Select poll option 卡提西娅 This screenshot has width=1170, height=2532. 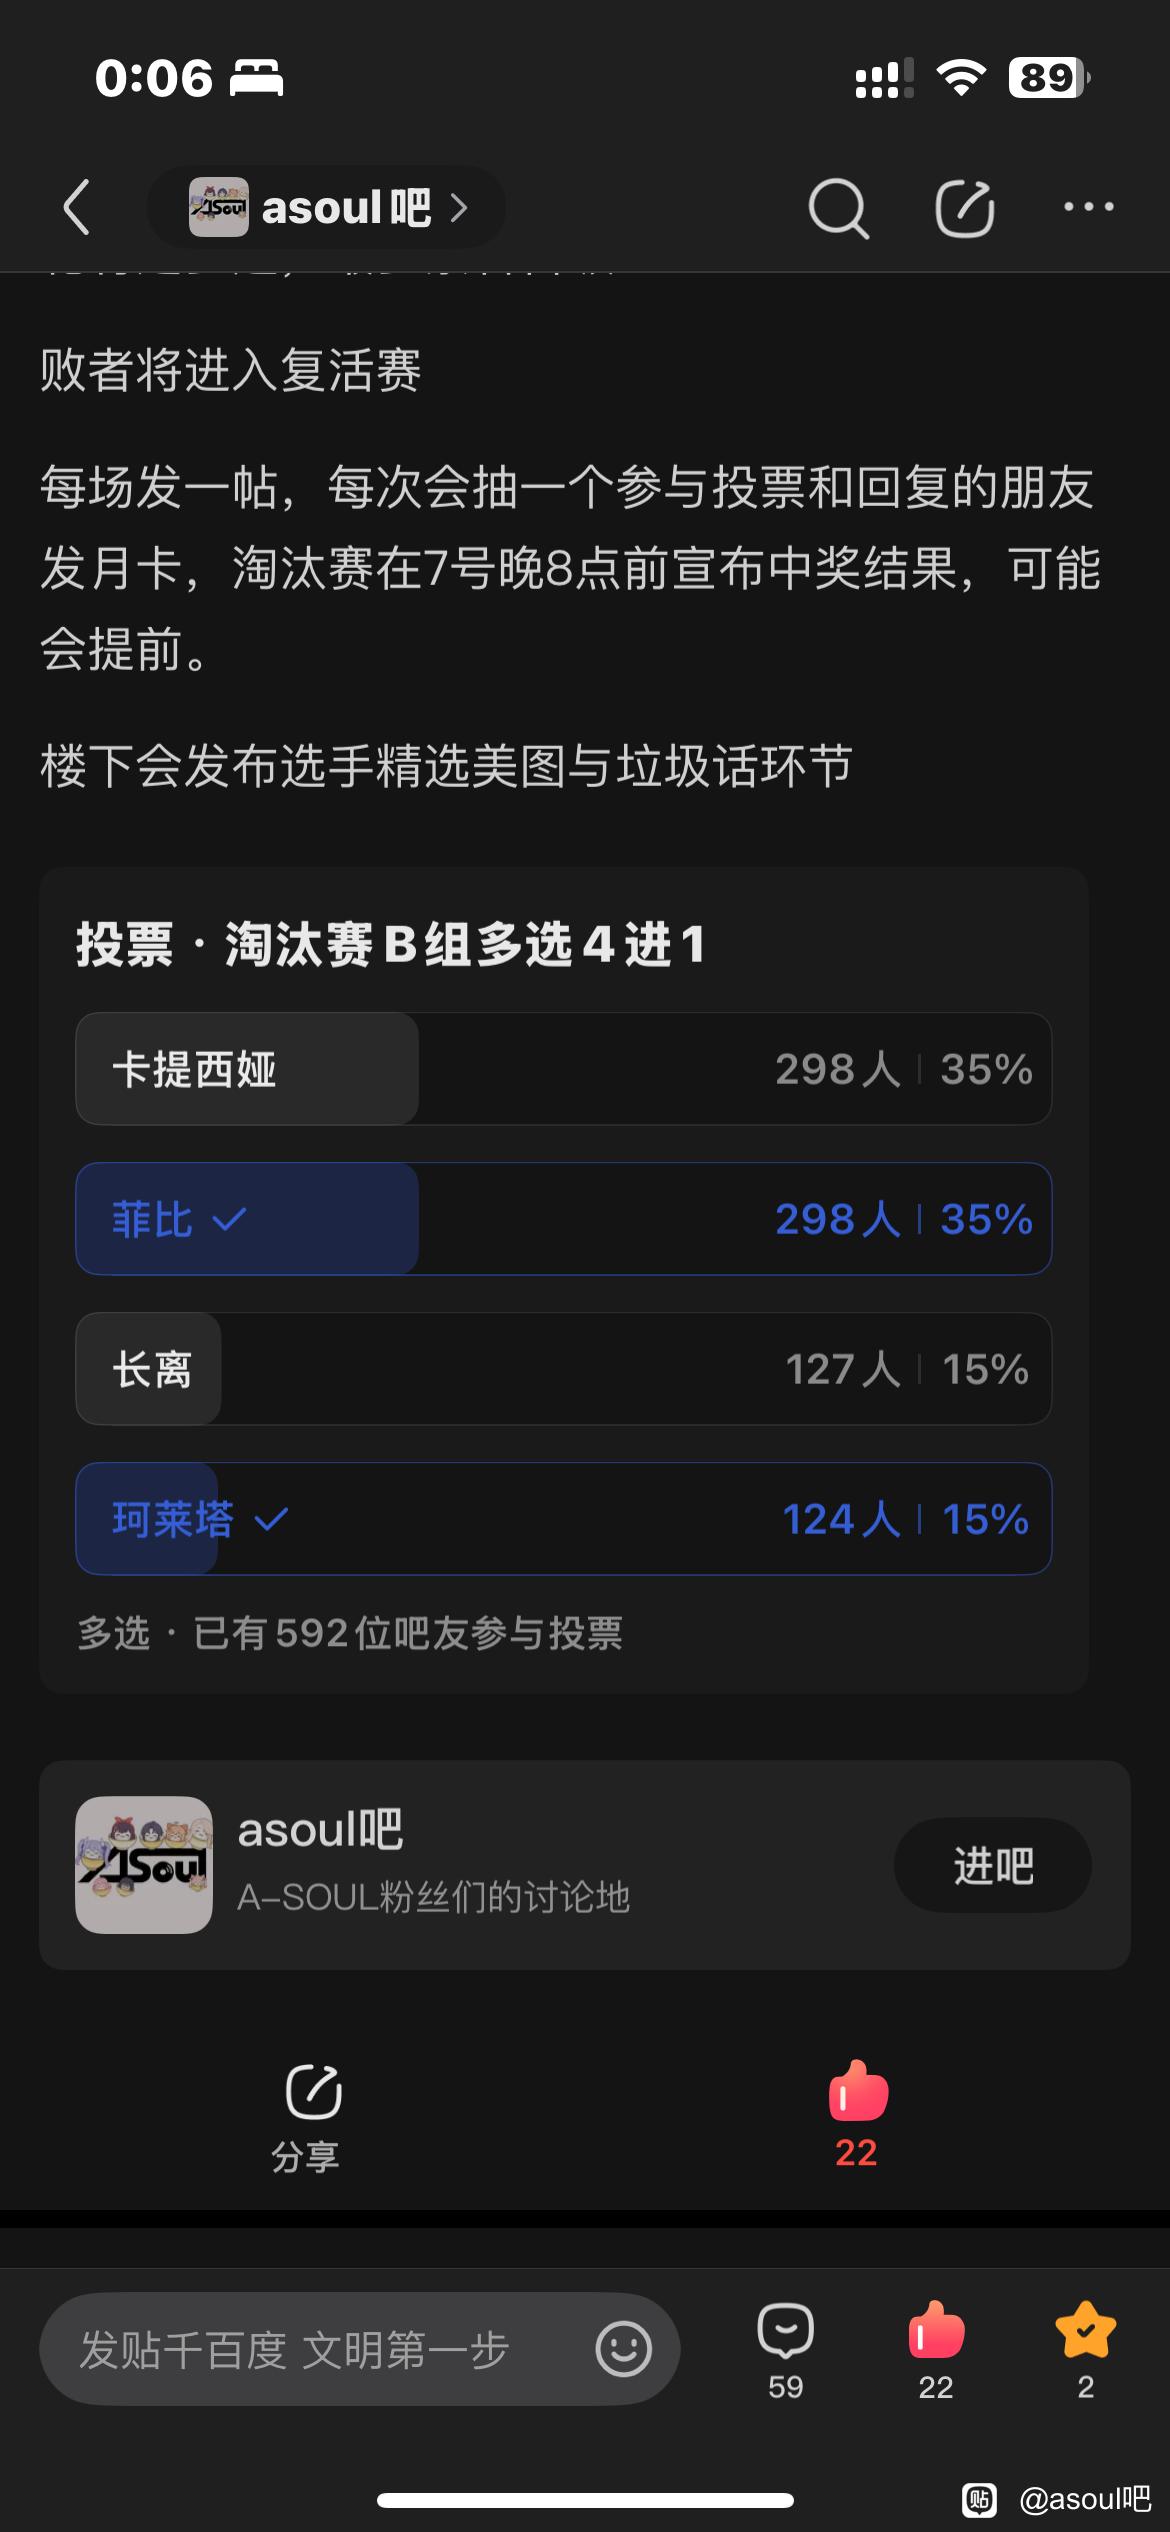pyautogui.click(x=563, y=1069)
